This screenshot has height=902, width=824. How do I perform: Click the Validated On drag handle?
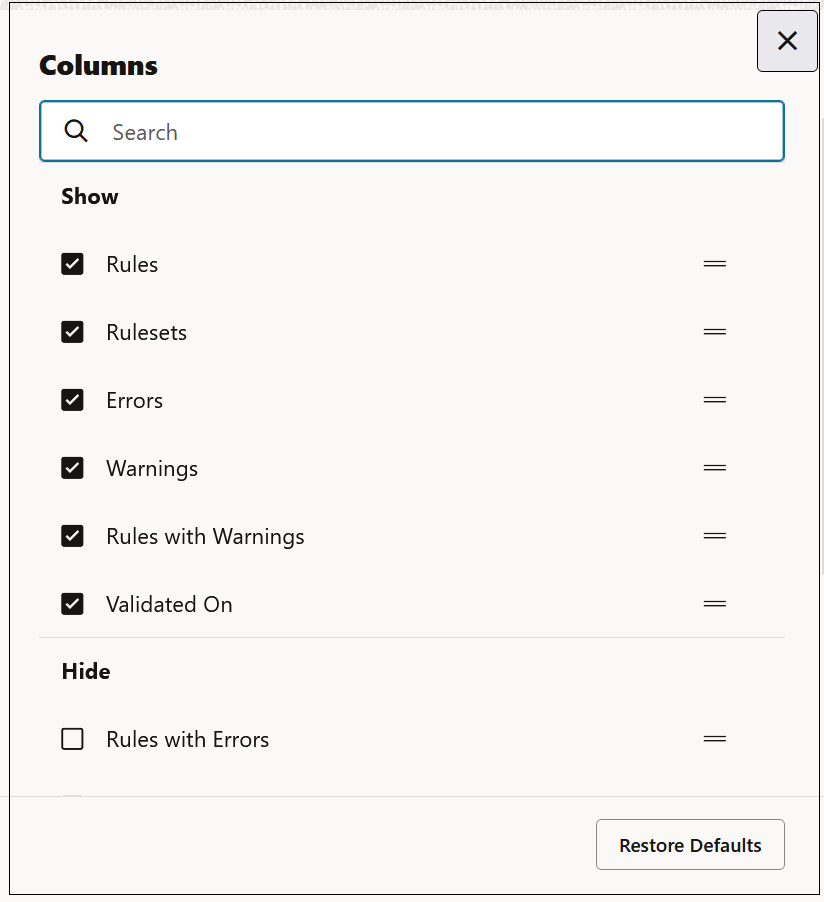pyautogui.click(x=714, y=603)
